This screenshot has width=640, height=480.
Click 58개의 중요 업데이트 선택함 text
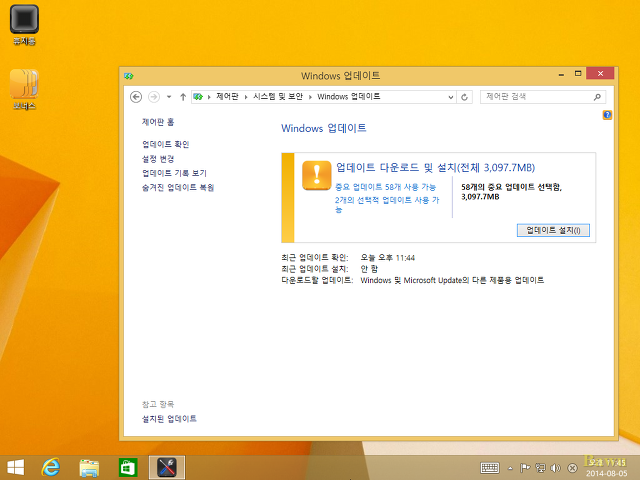(511, 187)
